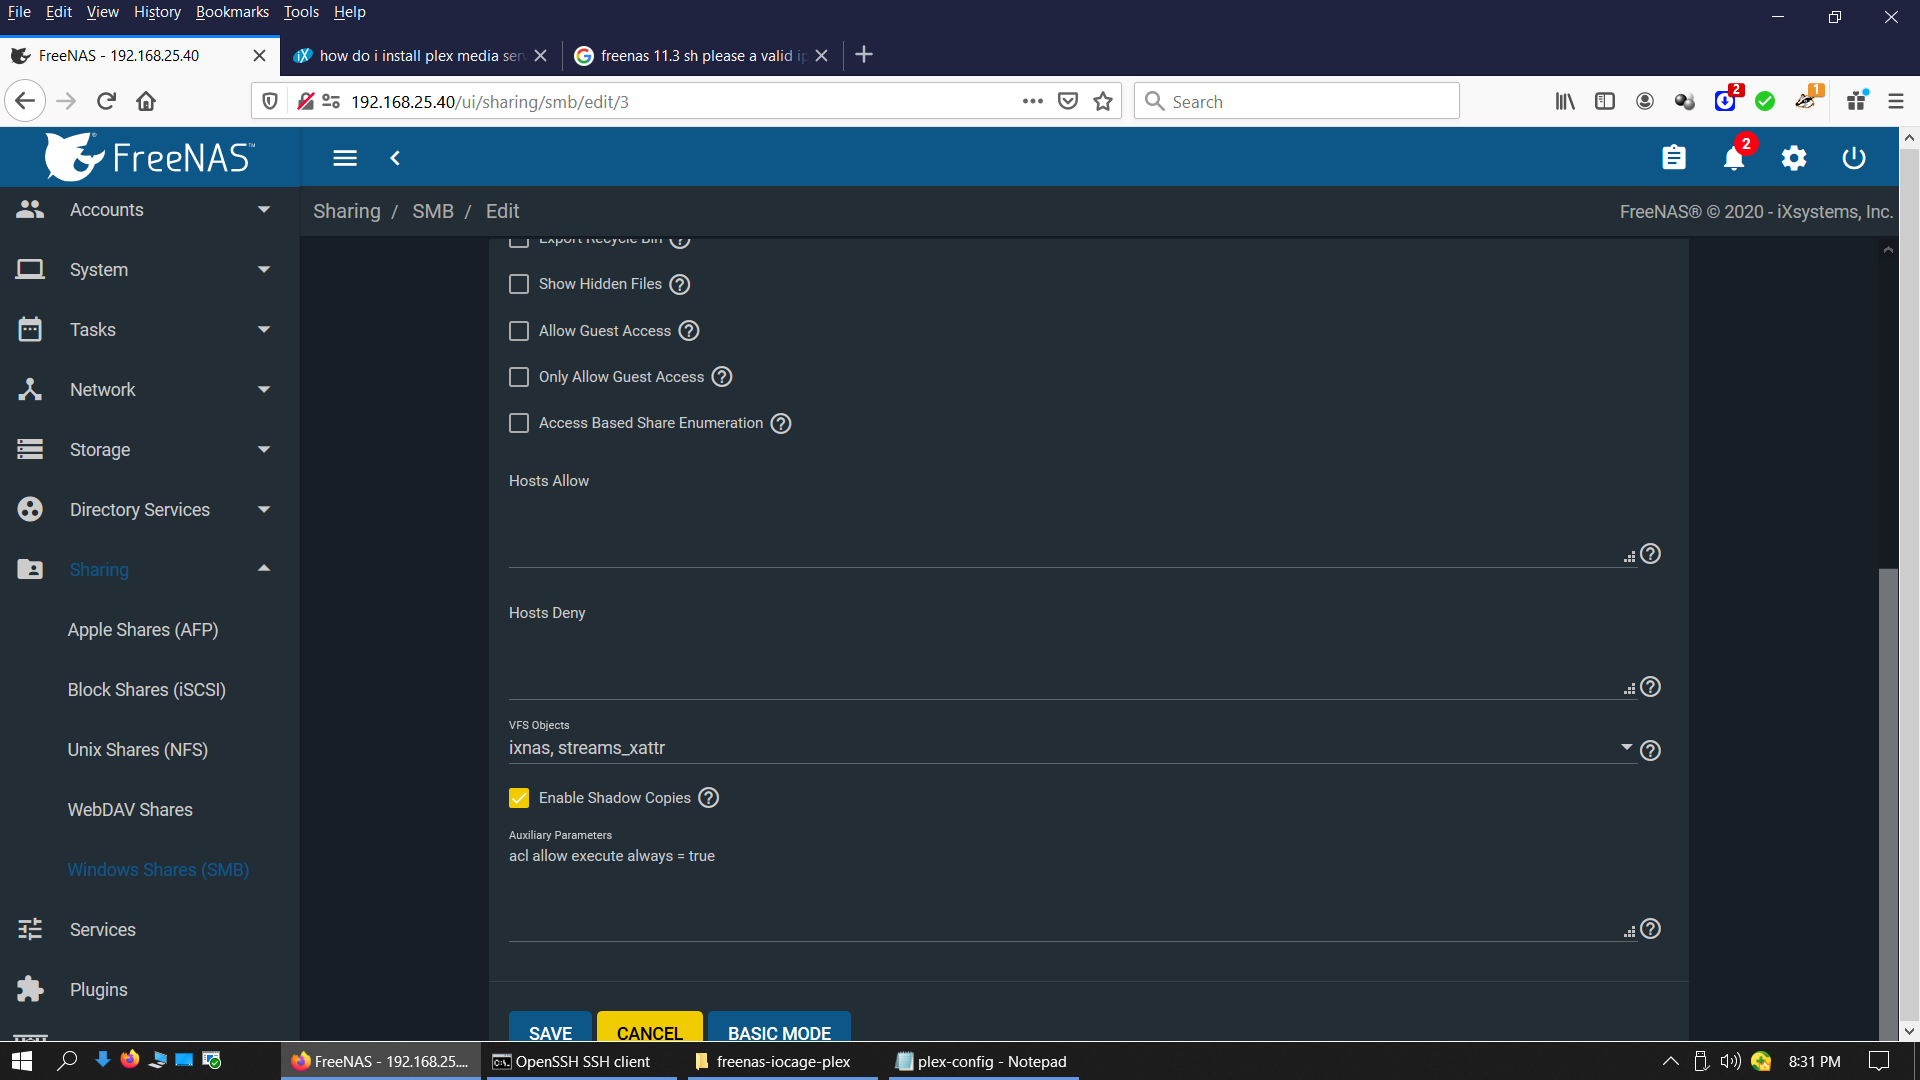This screenshot has height=1080, width=1920.
Task: Click the help icon for Hosts Allow
Action: [x=1650, y=554]
